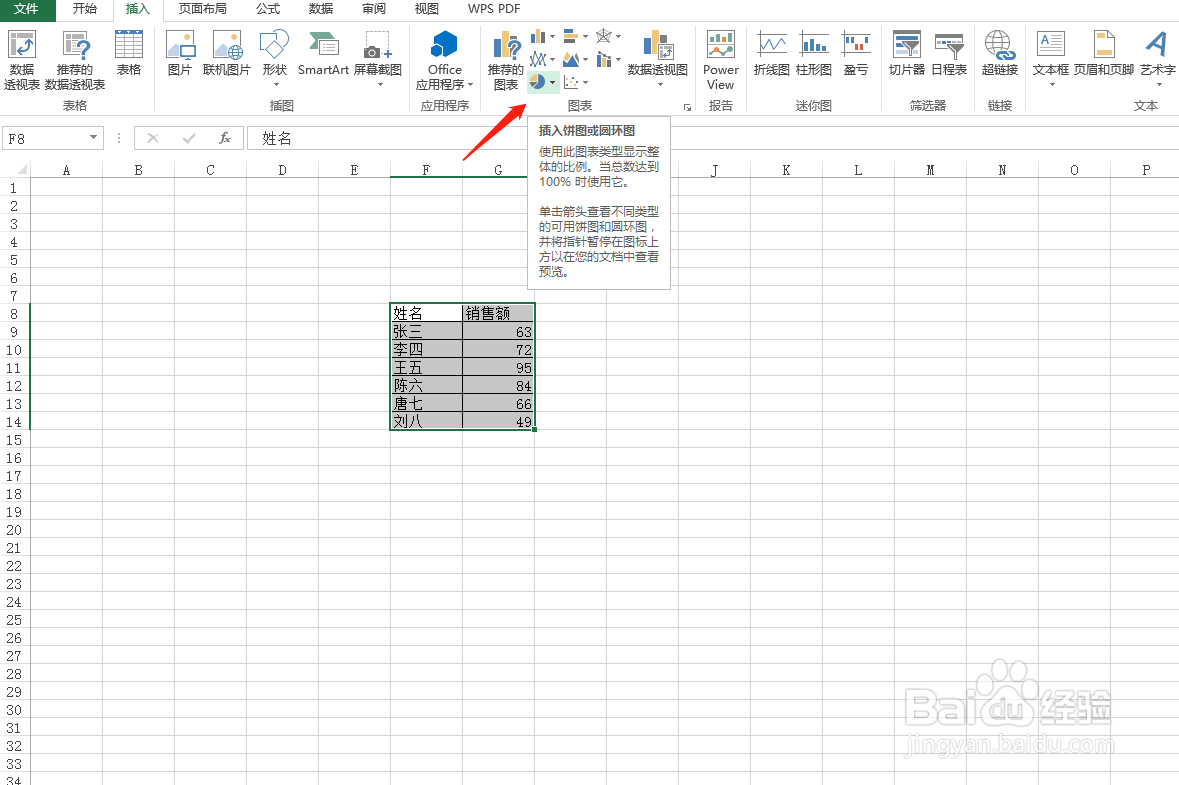
Task: Insert a win/loss sparkline (盈亏)
Action: point(856,54)
